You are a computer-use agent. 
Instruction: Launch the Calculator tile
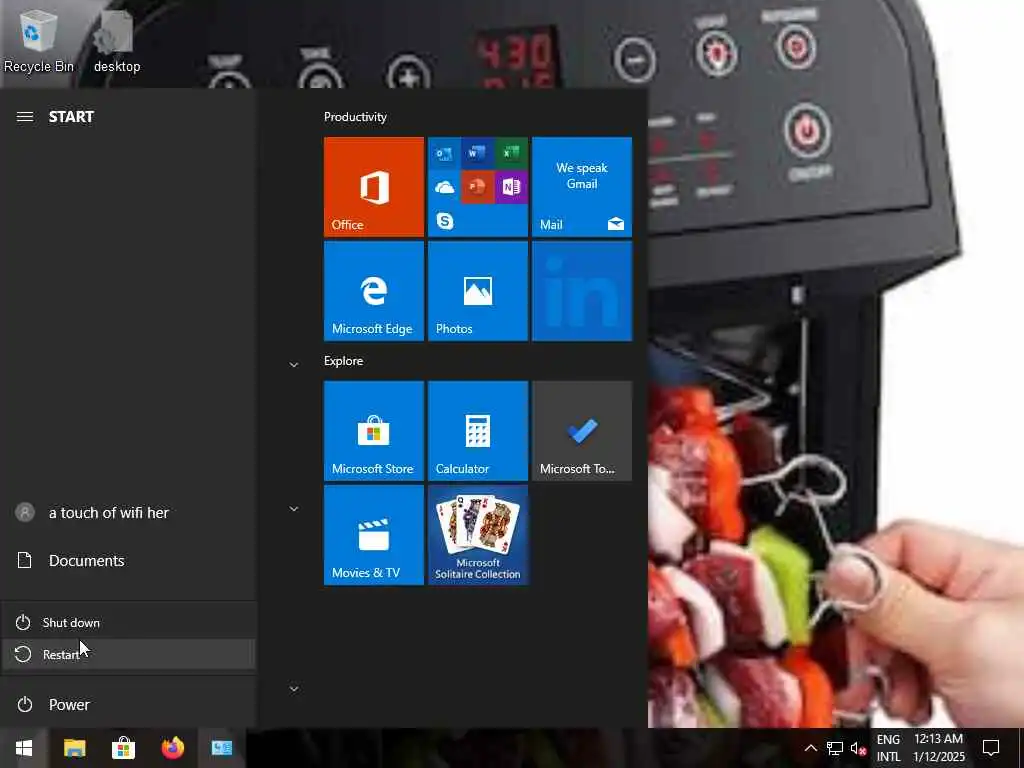[x=478, y=431]
